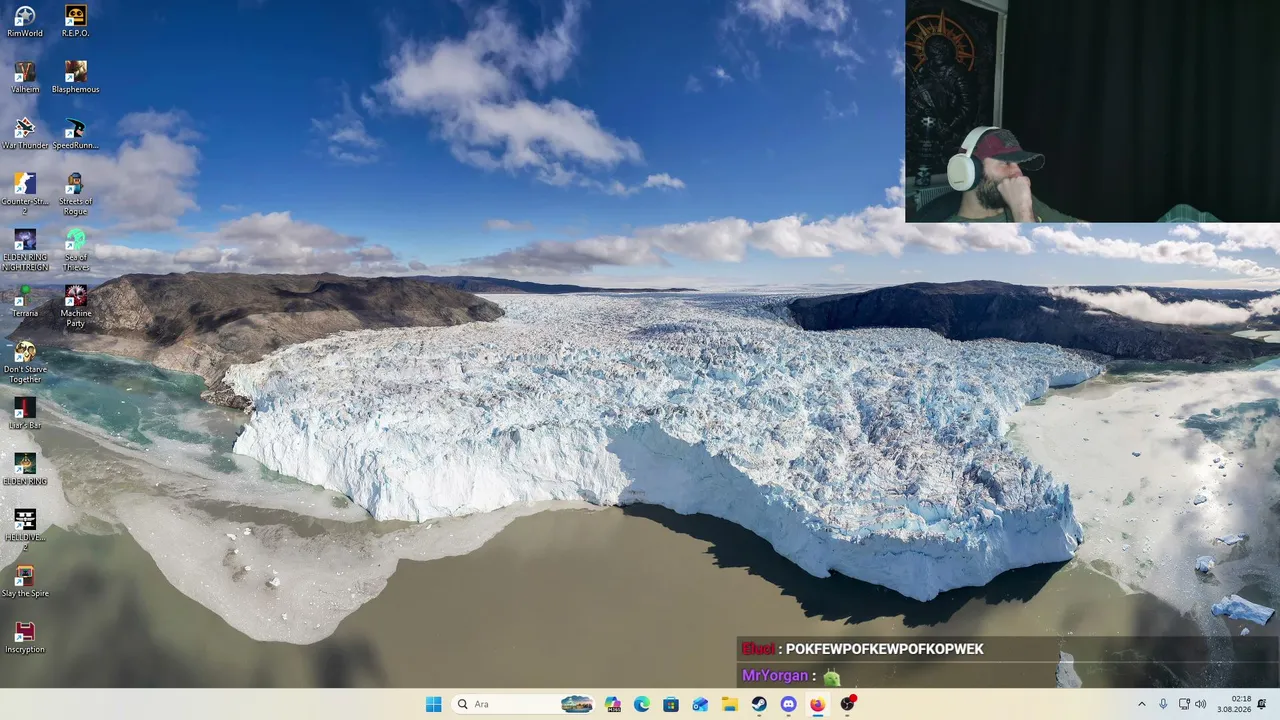The height and width of the screenshot is (720, 1280).
Task: Click the taskbar search box labeled Ara
Action: pos(523,704)
